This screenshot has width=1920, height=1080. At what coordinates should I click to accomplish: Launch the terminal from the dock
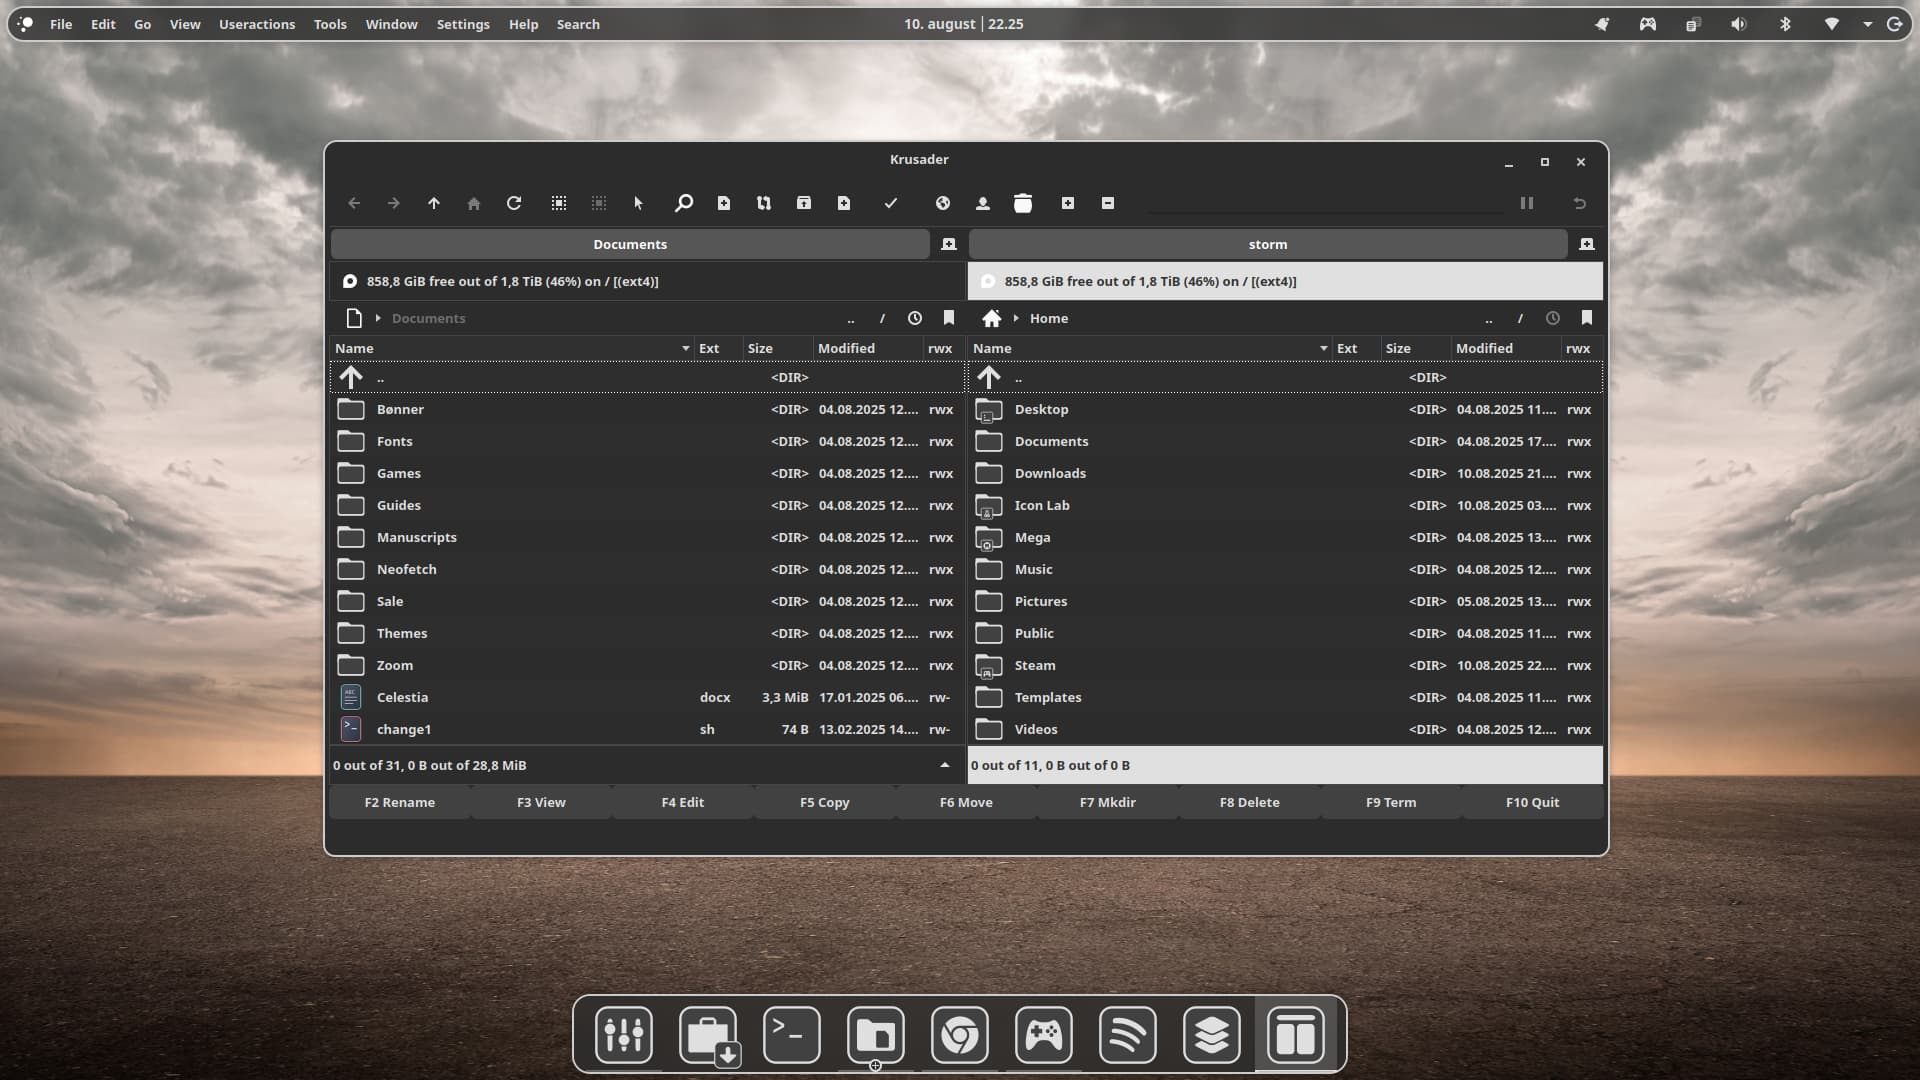791,1034
